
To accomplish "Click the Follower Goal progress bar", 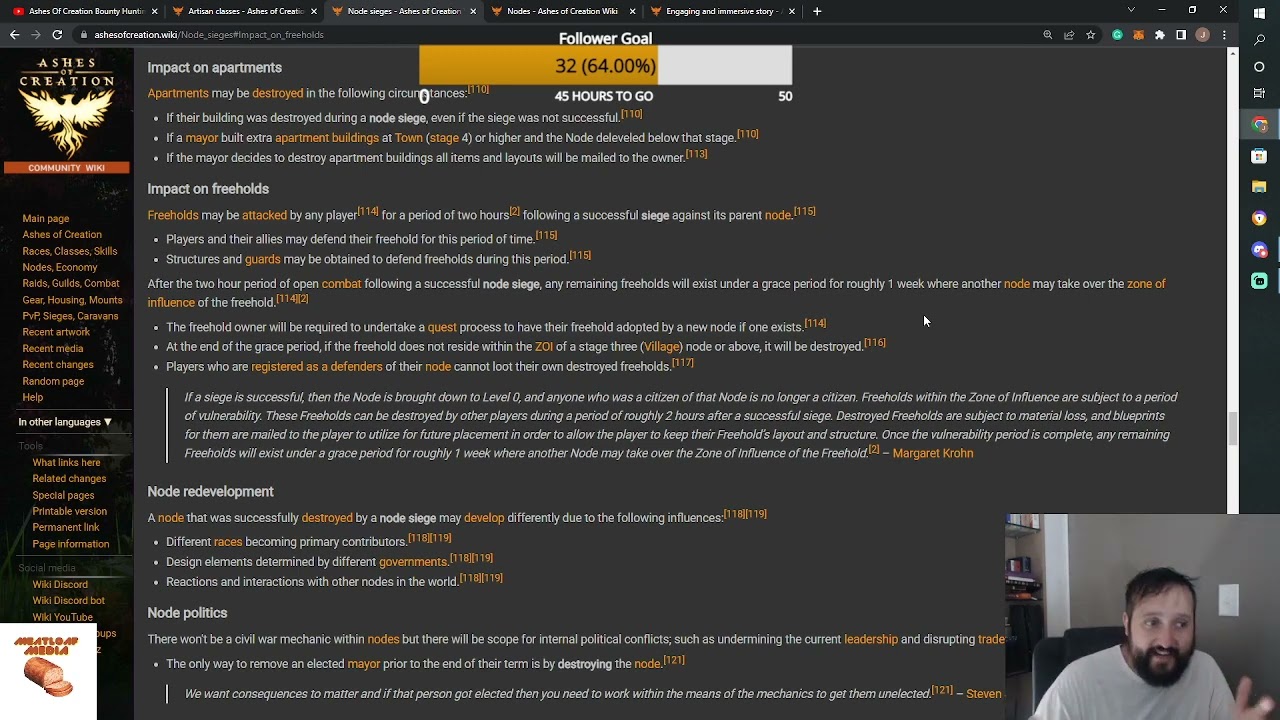I will pos(605,66).
